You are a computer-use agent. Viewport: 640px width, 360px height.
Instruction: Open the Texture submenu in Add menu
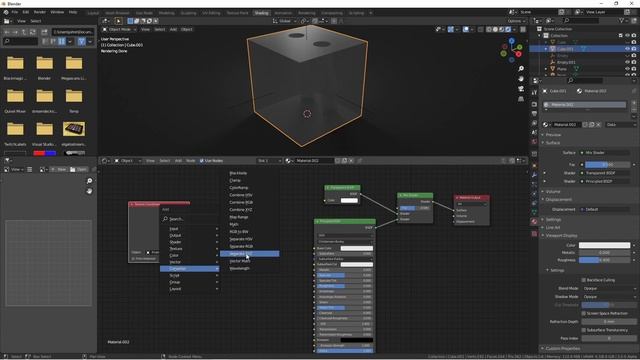click(x=189, y=249)
